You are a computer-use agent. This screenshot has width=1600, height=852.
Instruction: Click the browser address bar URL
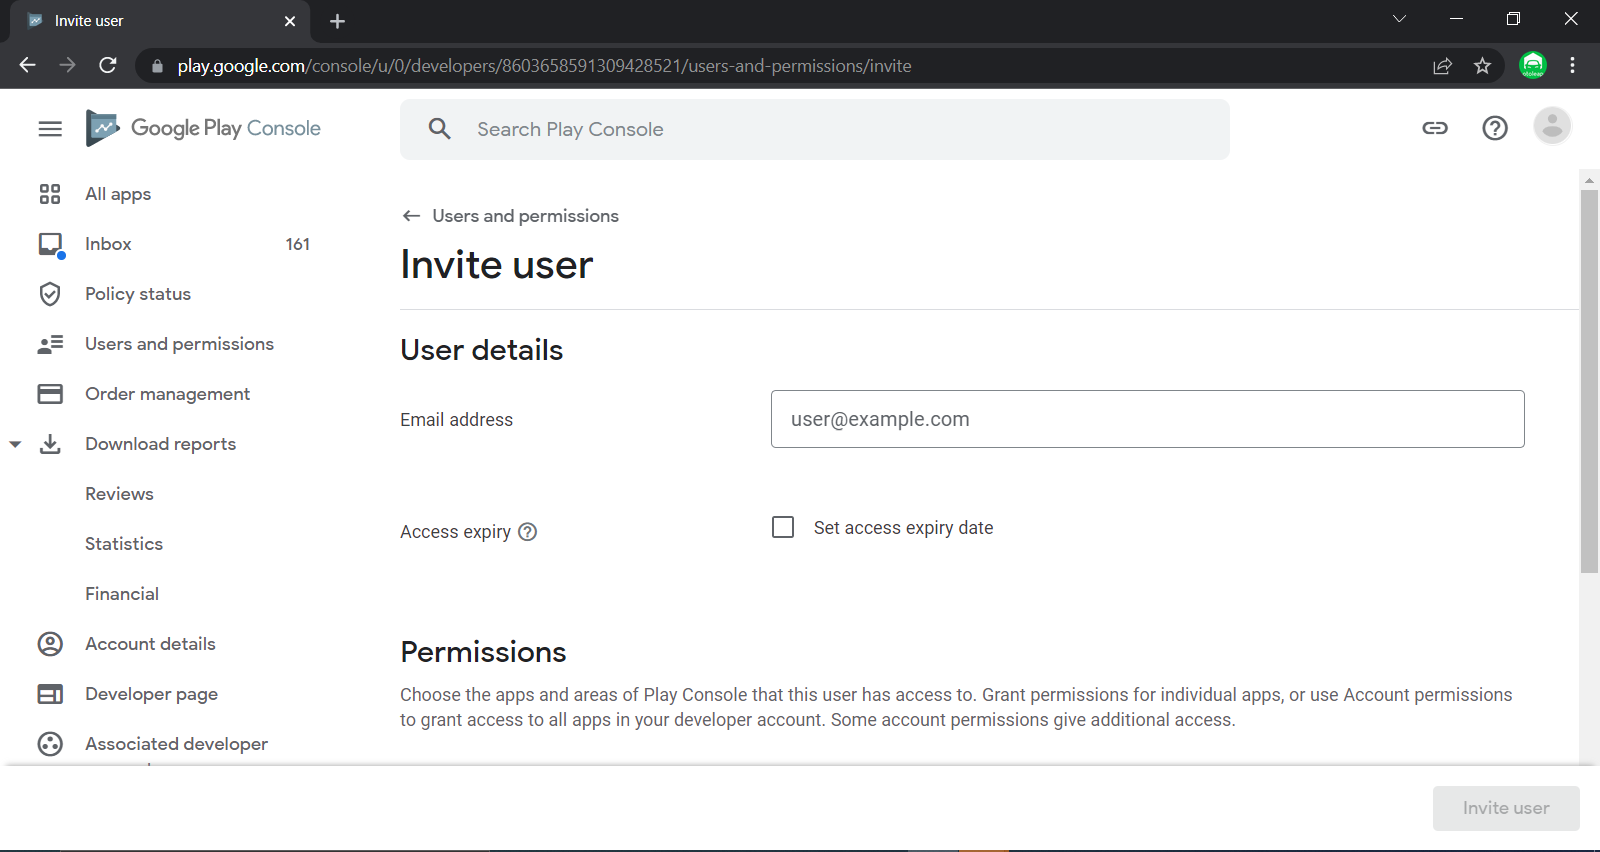click(x=544, y=66)
